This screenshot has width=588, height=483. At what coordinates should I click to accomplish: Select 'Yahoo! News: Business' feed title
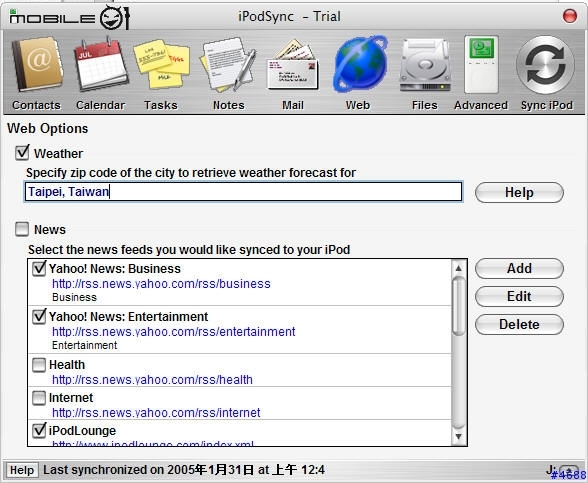pos(115,268)
